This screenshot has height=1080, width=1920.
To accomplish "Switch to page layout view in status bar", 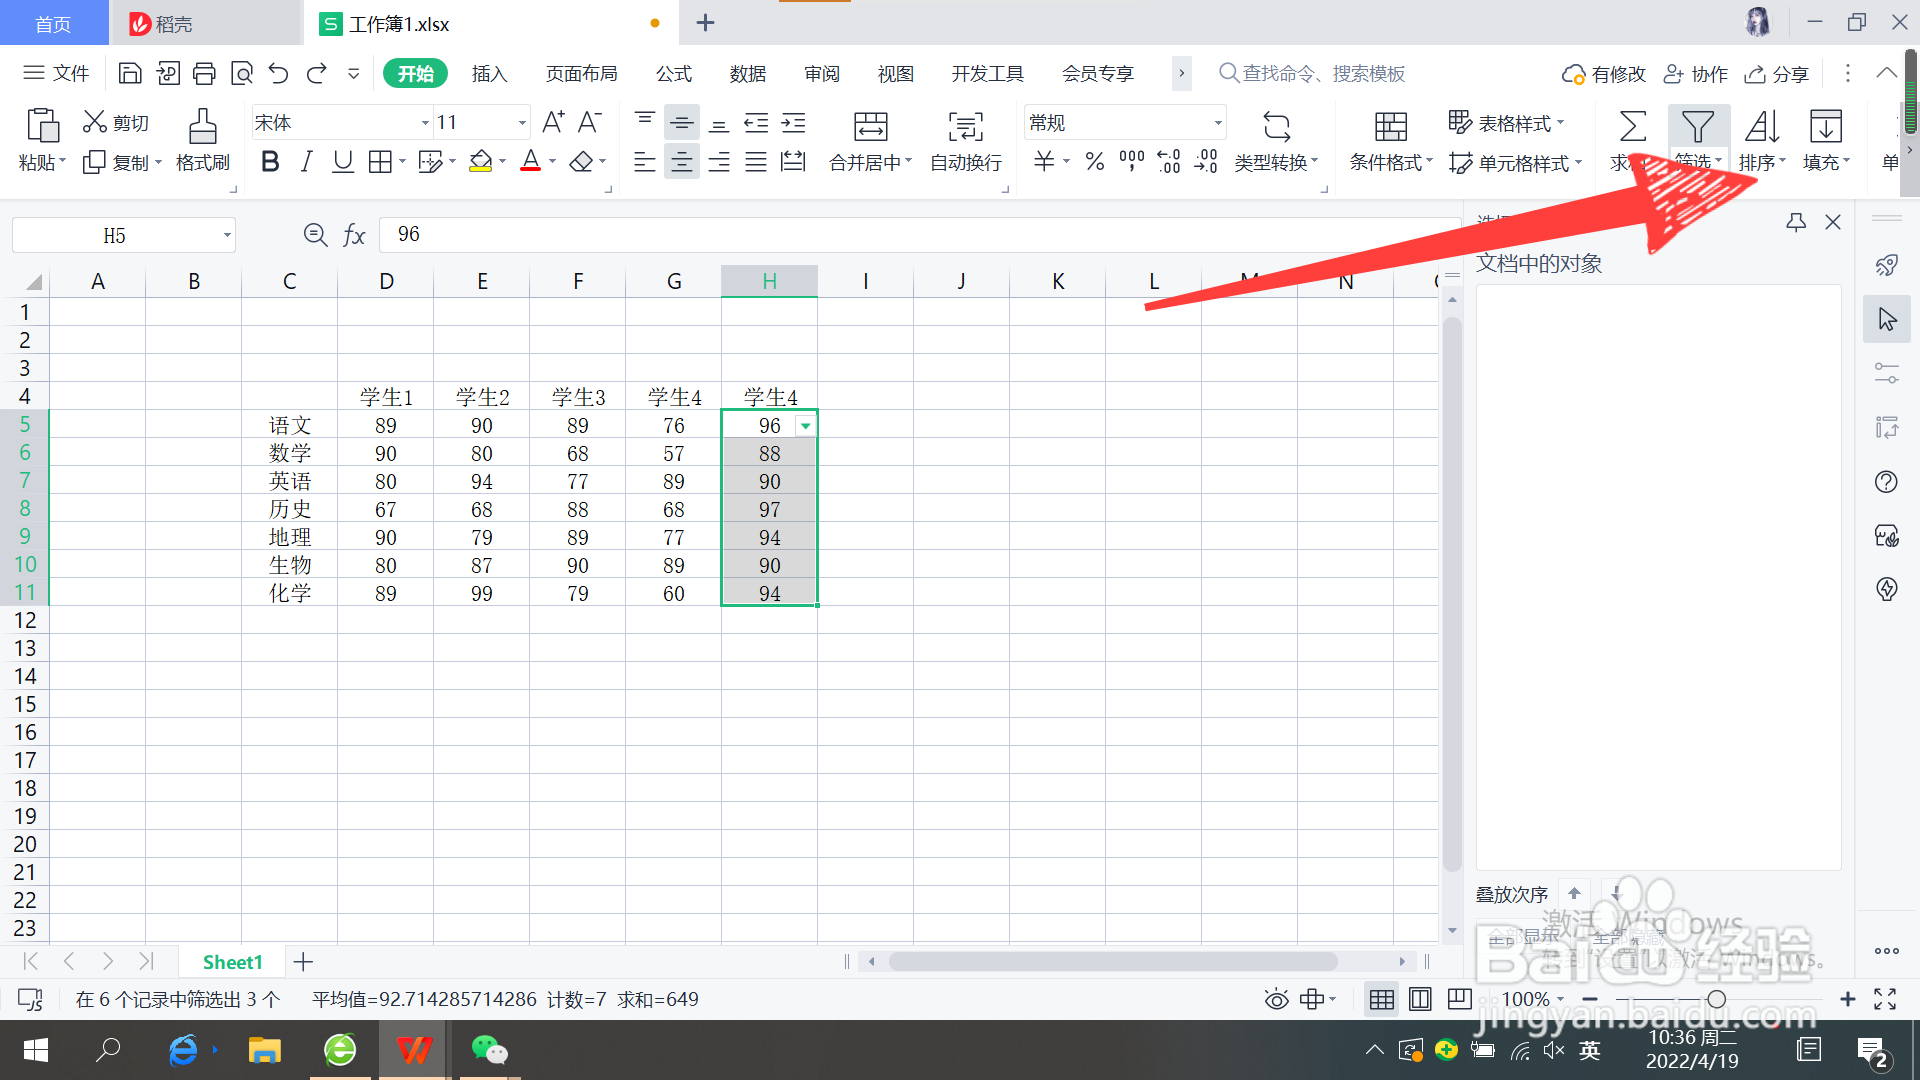I will coord(1420,999).
